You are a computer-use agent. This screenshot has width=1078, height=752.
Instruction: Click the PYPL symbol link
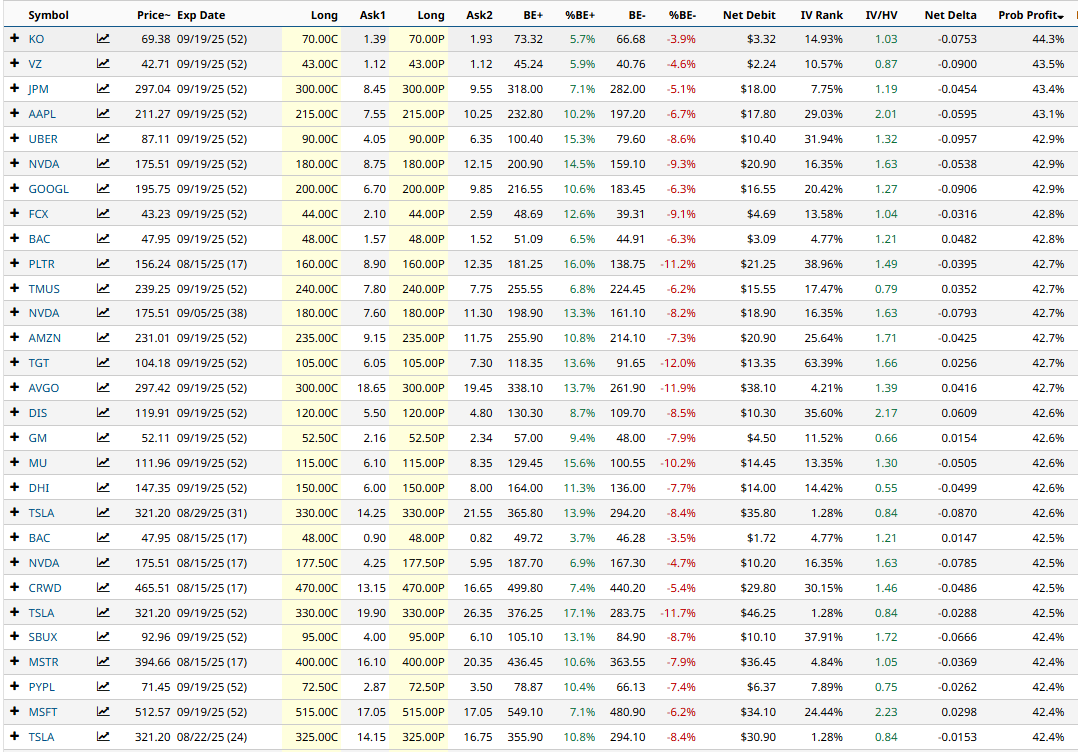pyautogui.click(x=41, y=687)
